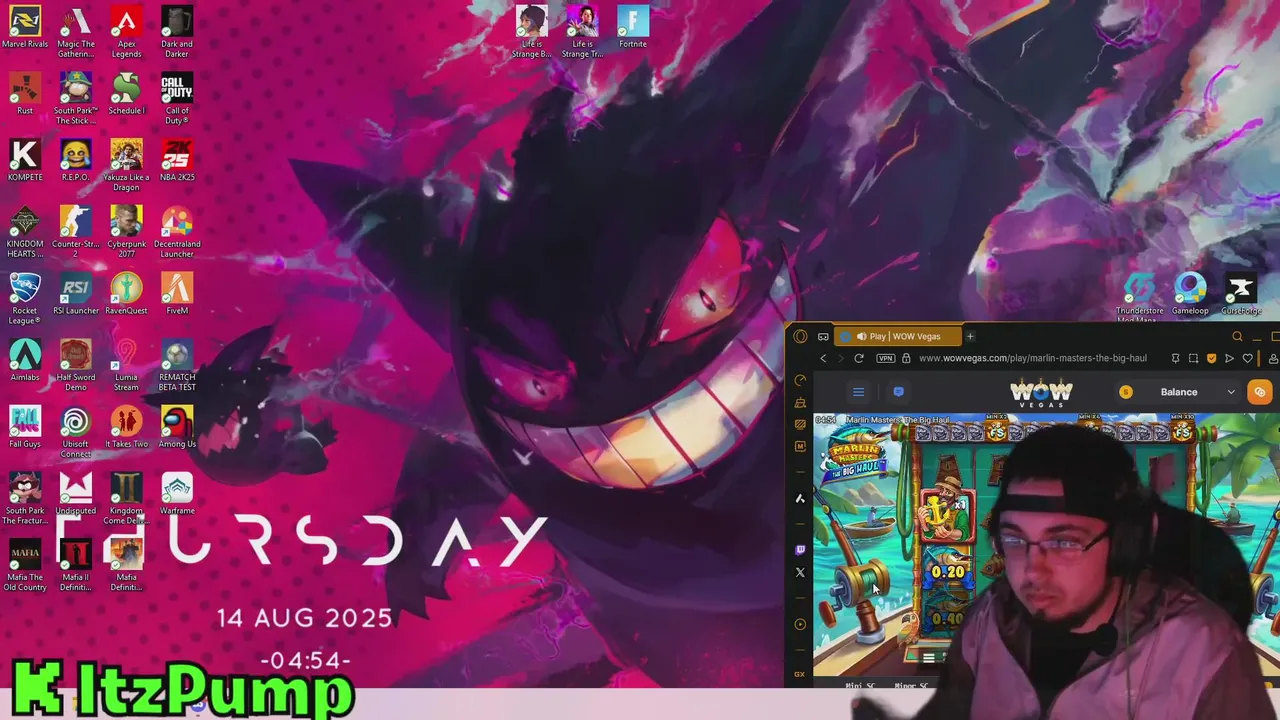Open the Apex Legends desktop icon
1280x720 pixels.
(126, 32)
